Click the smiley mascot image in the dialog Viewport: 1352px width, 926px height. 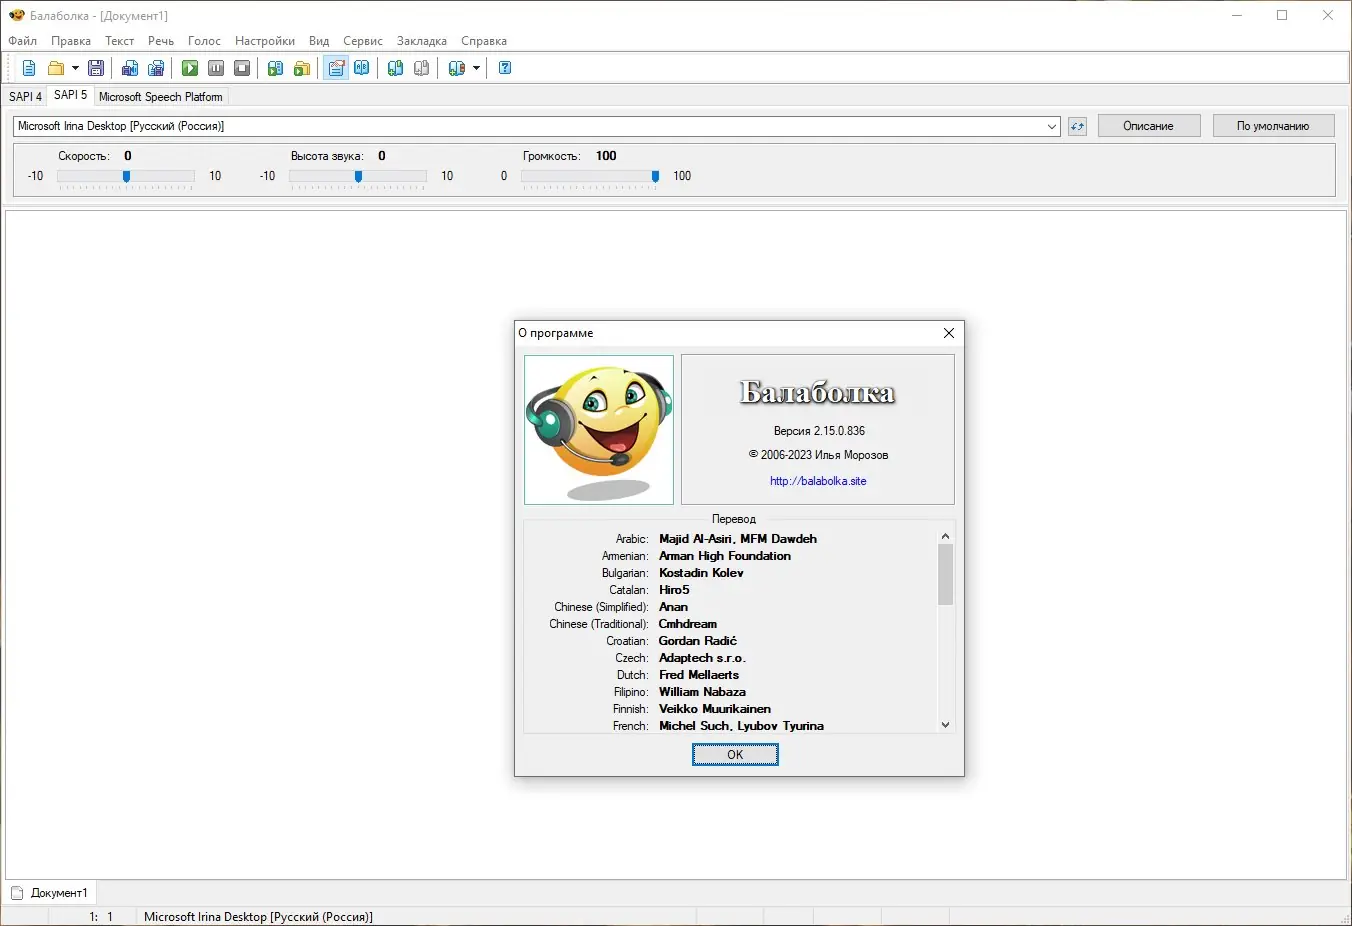[599, 429]
